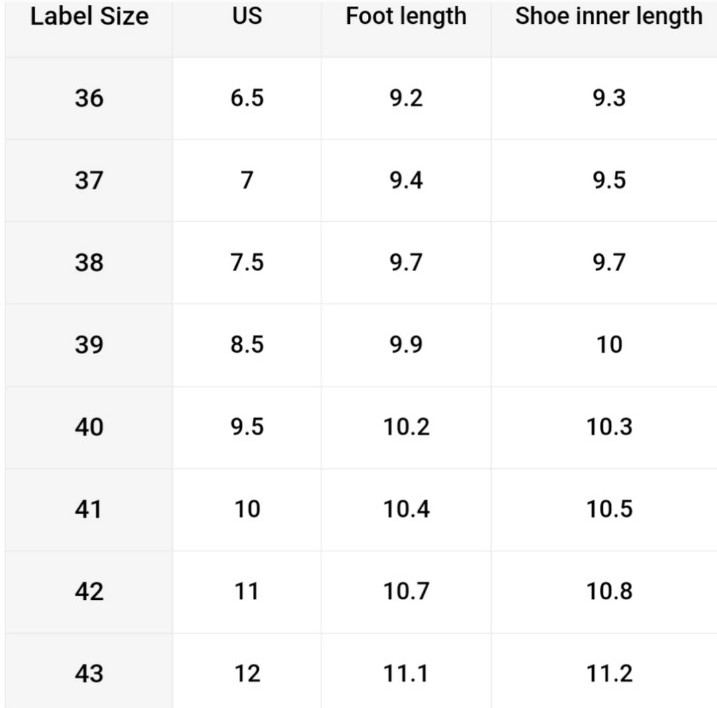717x708 pixels.
Task: Click US size 6.5 cell
Action: click(247, 98)
